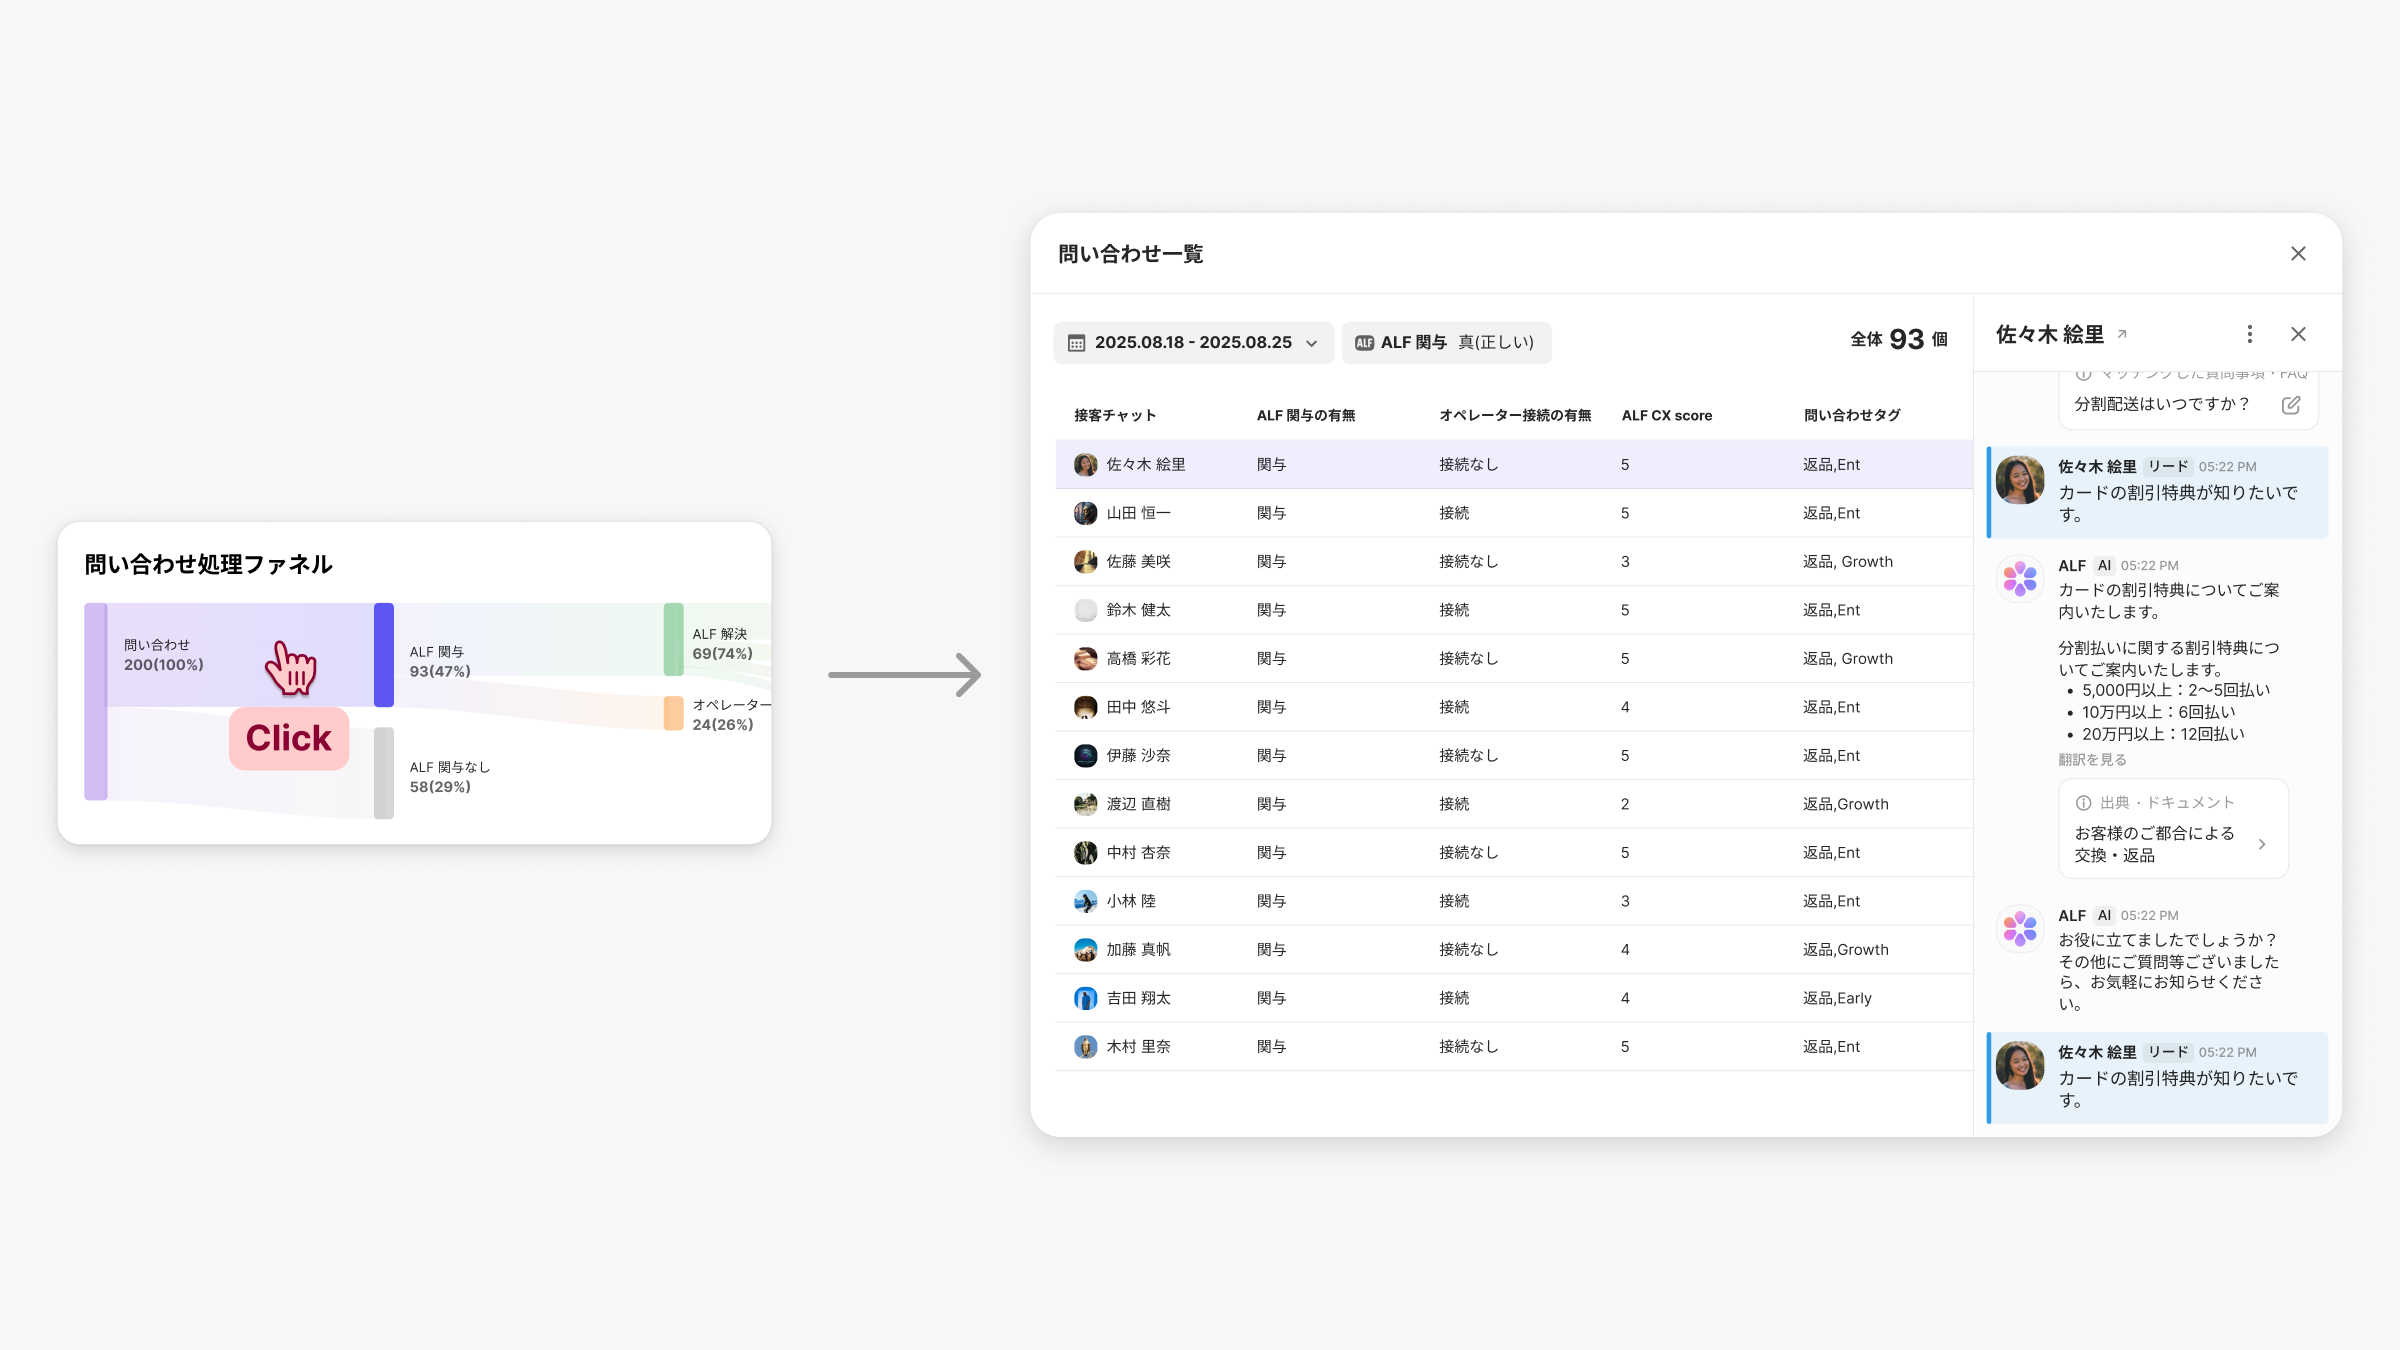Close the 佐々木 絵里 chat side panel
This screenshot has height=1350, width=2400.
2298,334
